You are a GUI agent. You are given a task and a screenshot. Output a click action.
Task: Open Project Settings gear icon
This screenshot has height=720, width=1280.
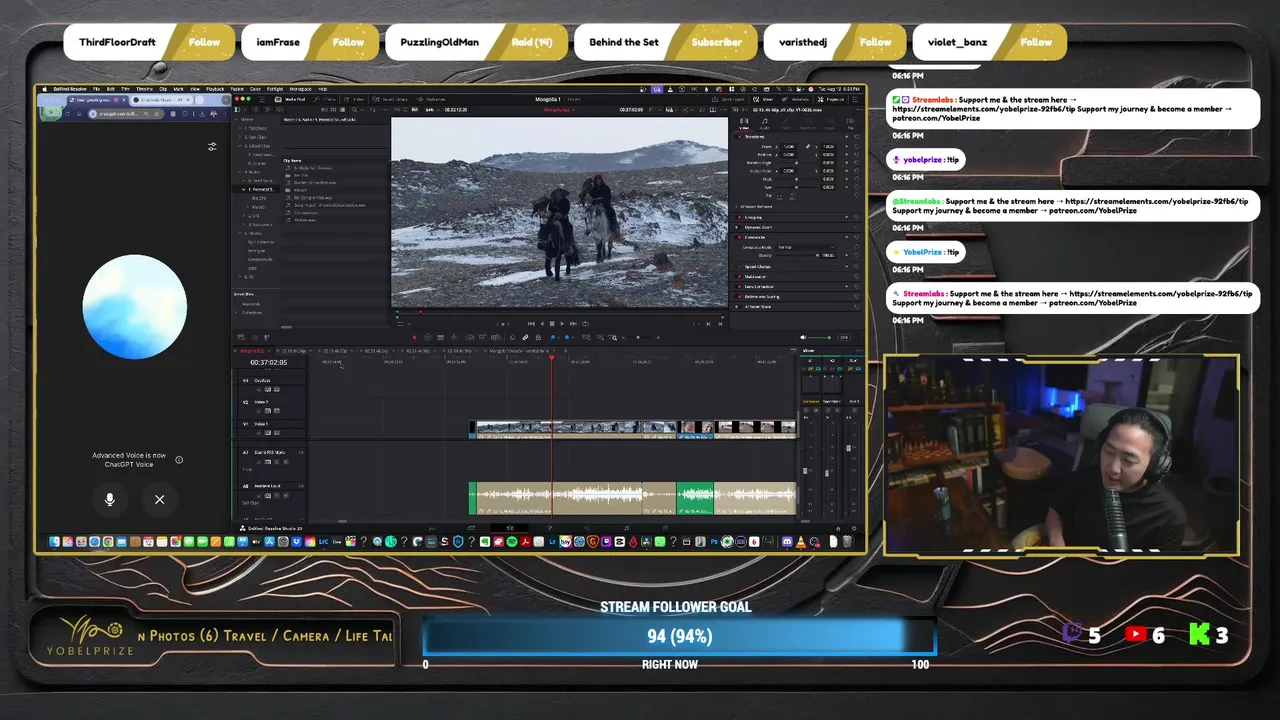point(854,529)
